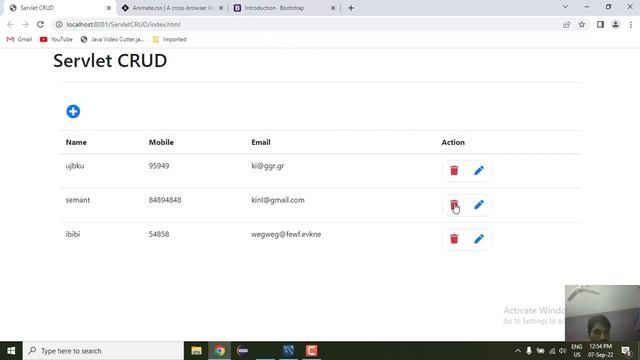
Task: Click the Email column header
Action: [x=261, y=142]
